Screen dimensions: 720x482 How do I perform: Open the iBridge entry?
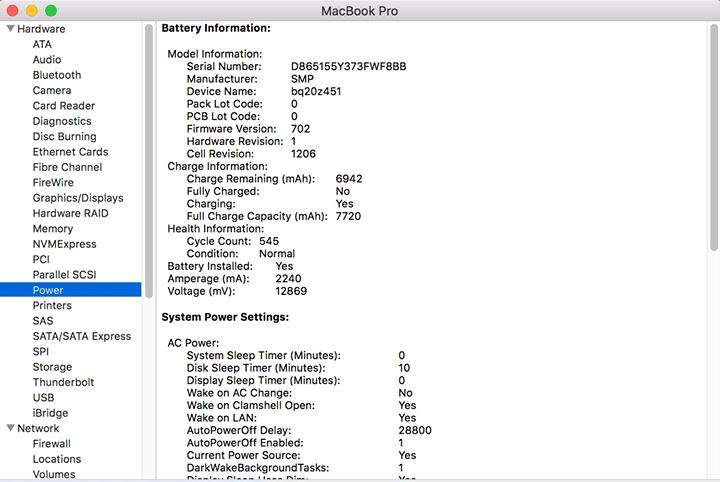pos(50,413)
